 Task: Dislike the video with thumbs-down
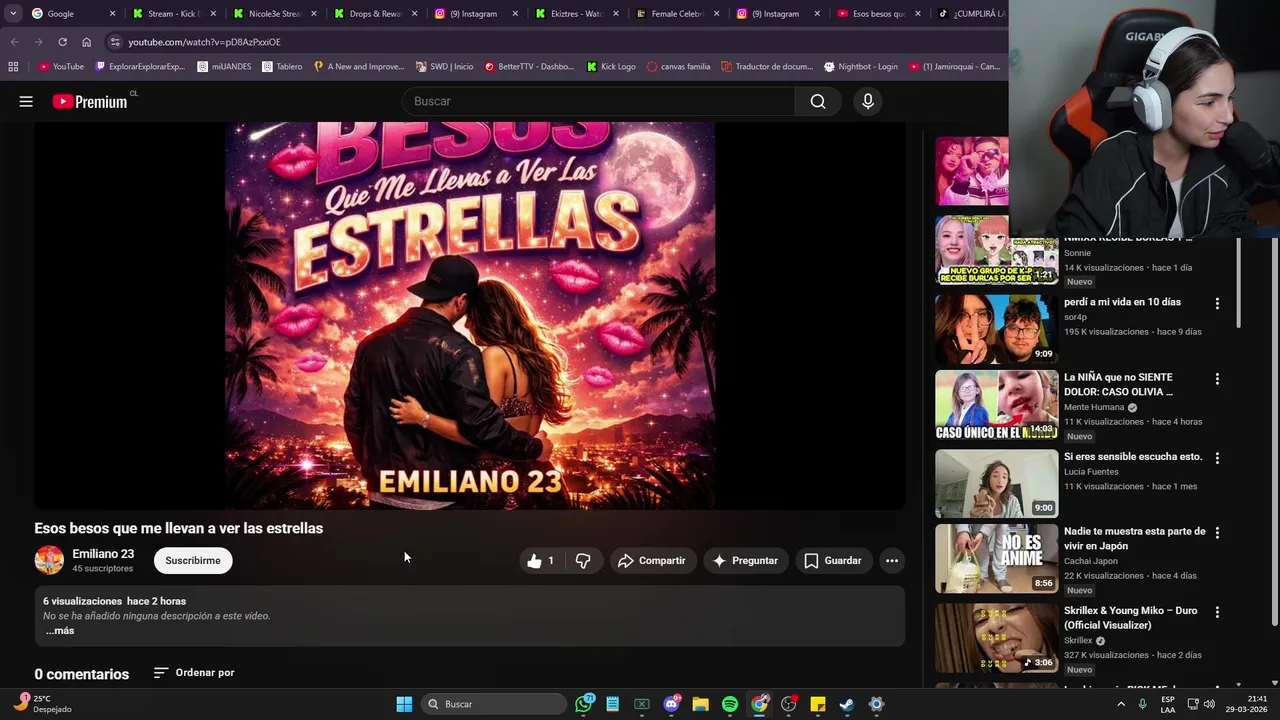[583, 561]
